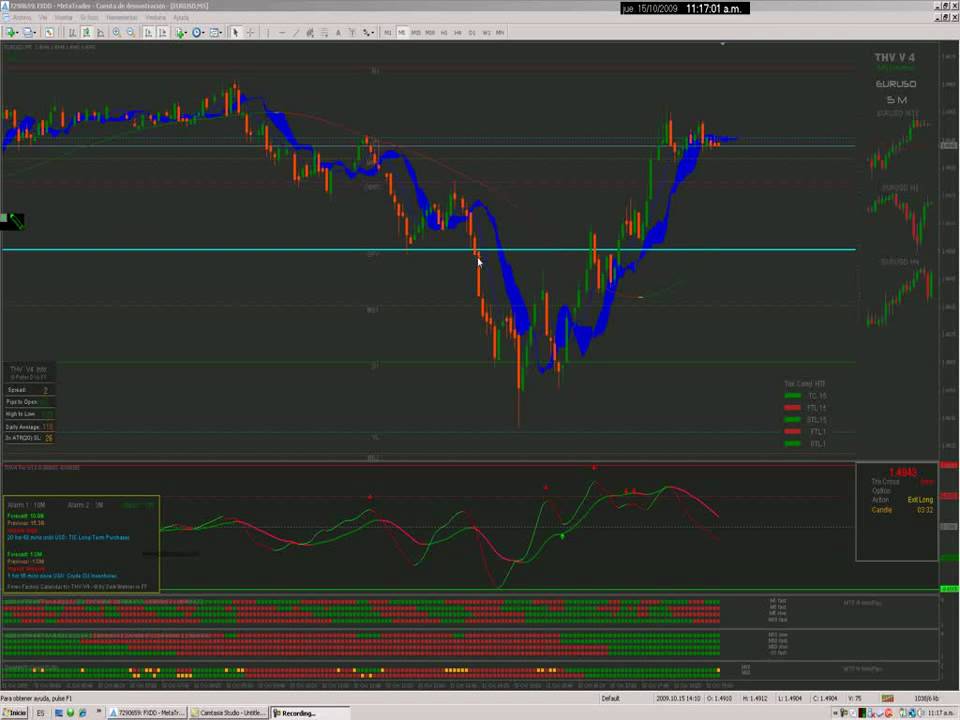Open the Market Watch toolbar icon

pyautogui.click(x=49, y=32)
